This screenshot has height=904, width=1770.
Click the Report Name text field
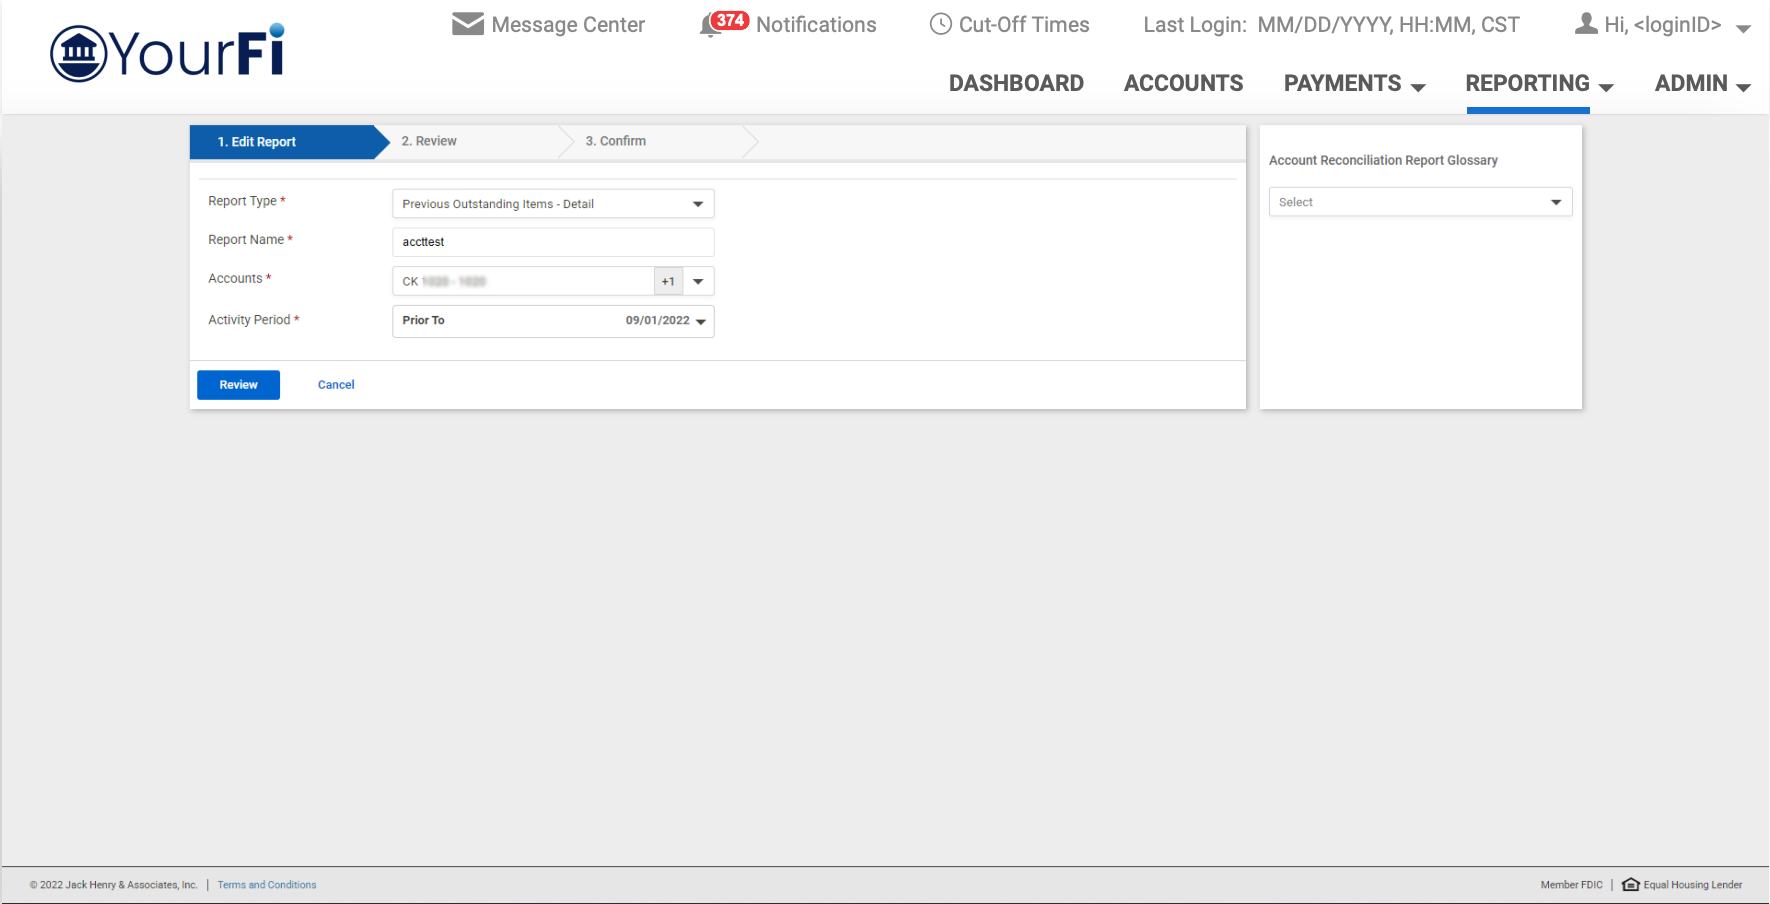click(553, 242)
